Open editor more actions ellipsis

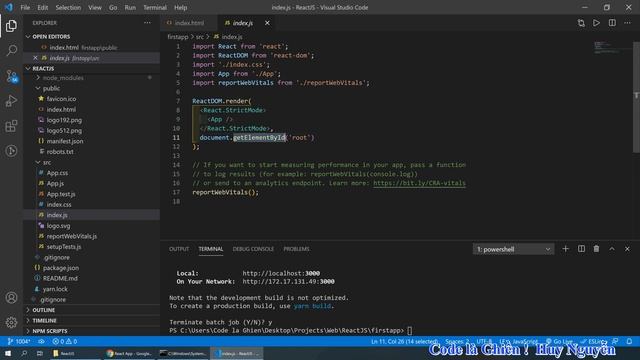pyautogui.click(x=627, y=23)
